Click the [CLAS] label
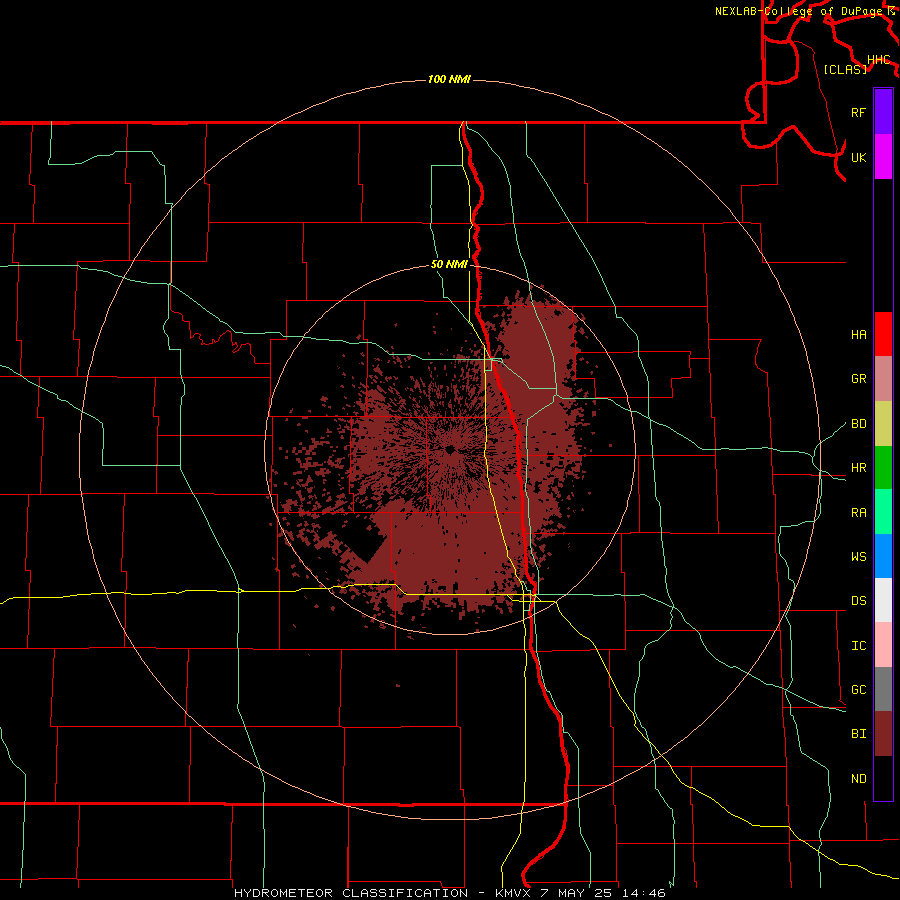The width and height of the screenshot is (900, 900). 844,69
